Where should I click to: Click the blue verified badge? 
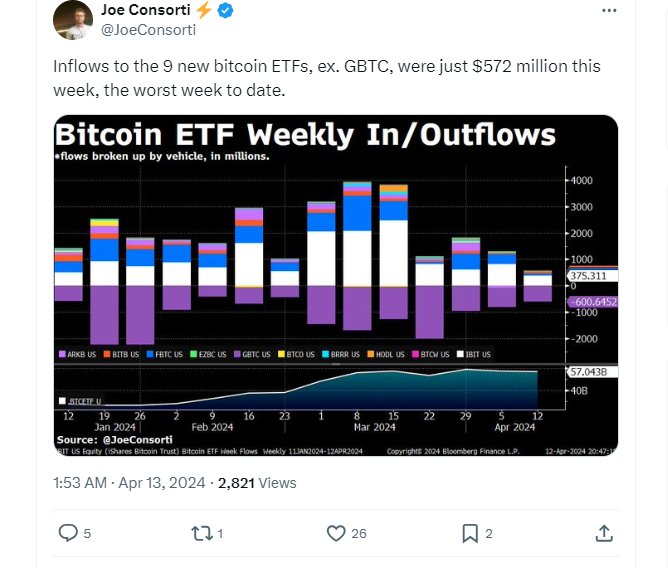point(225,10)
